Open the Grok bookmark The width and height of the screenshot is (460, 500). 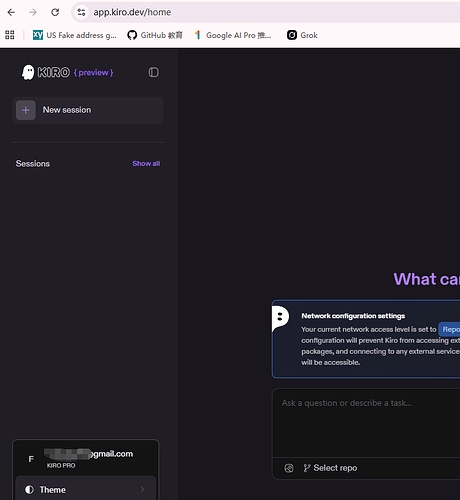point(302,35)
